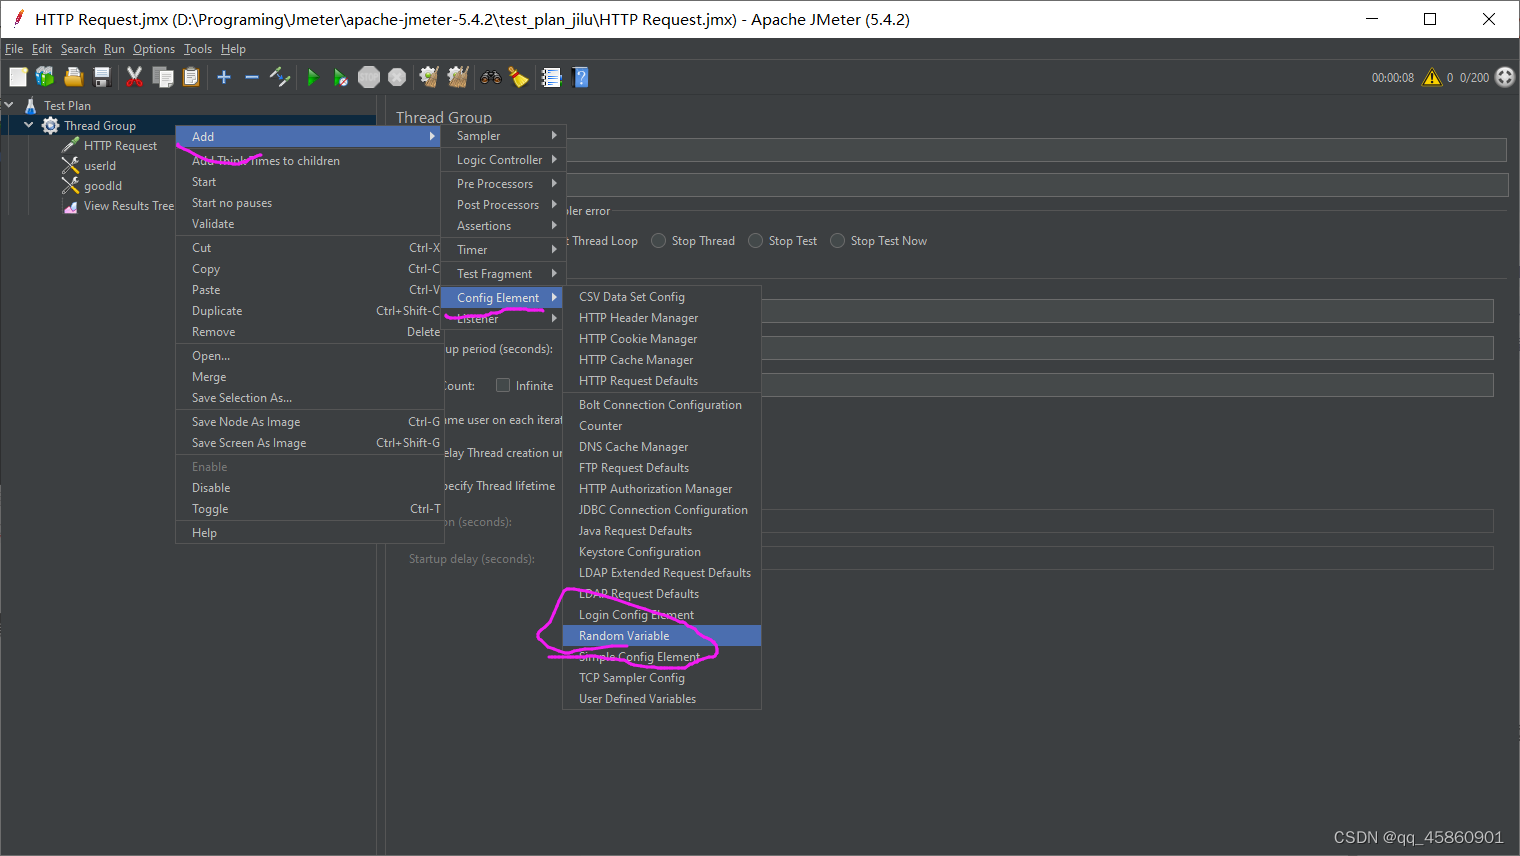This screenshot has height=856, width=1520.
Task: Open the Edit menu
Action: tap(42, 49)
